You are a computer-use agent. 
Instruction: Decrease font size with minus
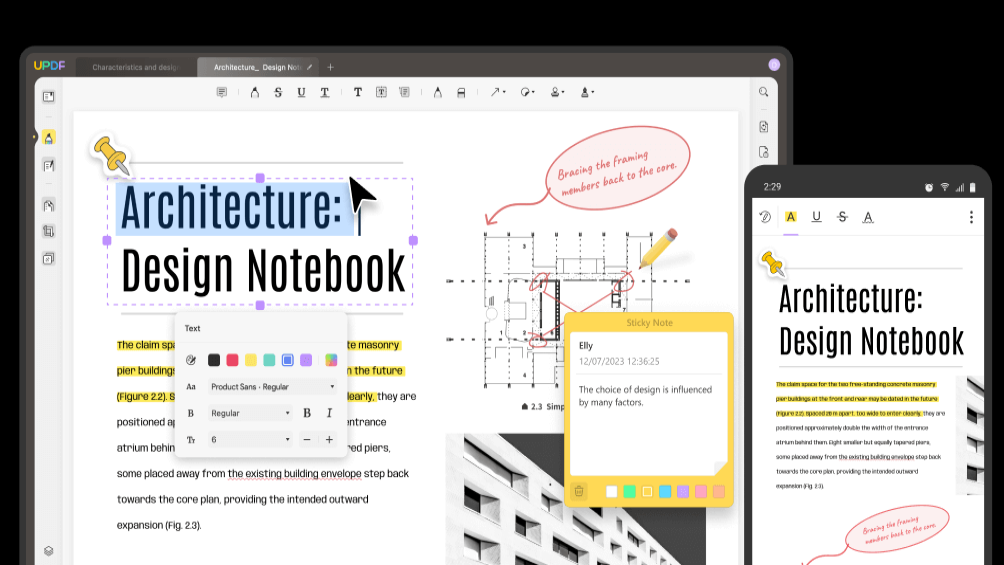(x=307, y=439)
